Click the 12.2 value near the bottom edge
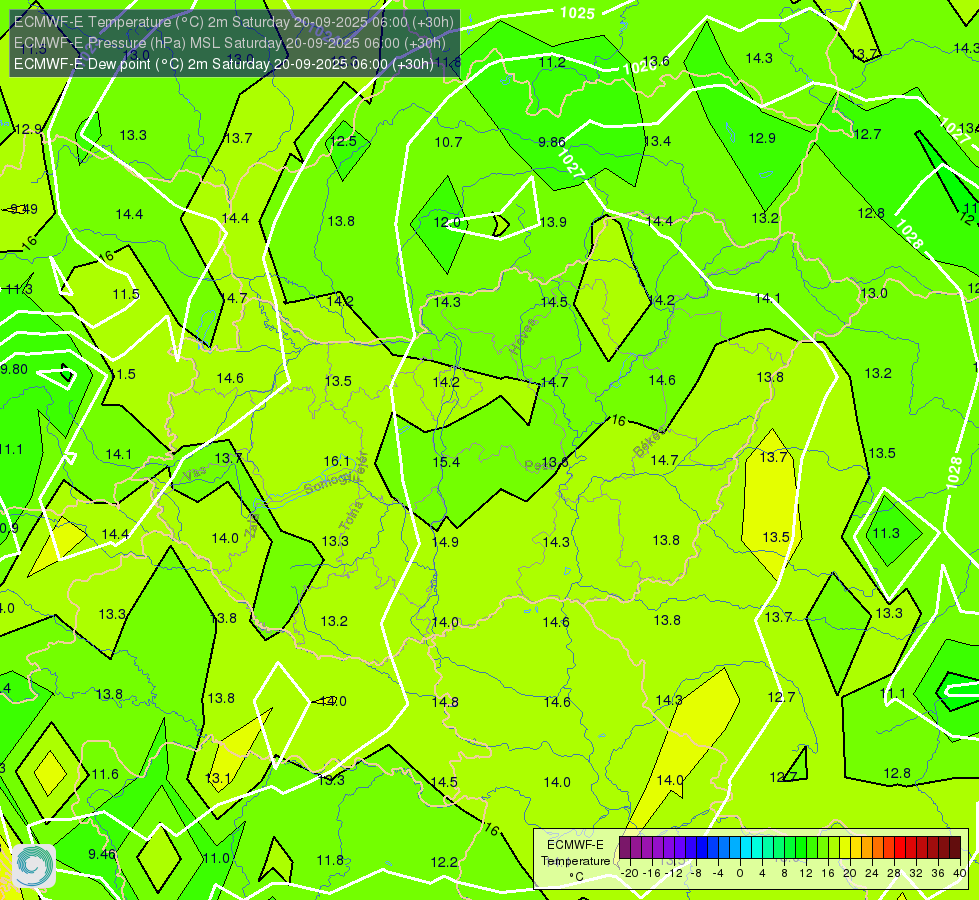 pyautogui.click(x=444, y=862)
